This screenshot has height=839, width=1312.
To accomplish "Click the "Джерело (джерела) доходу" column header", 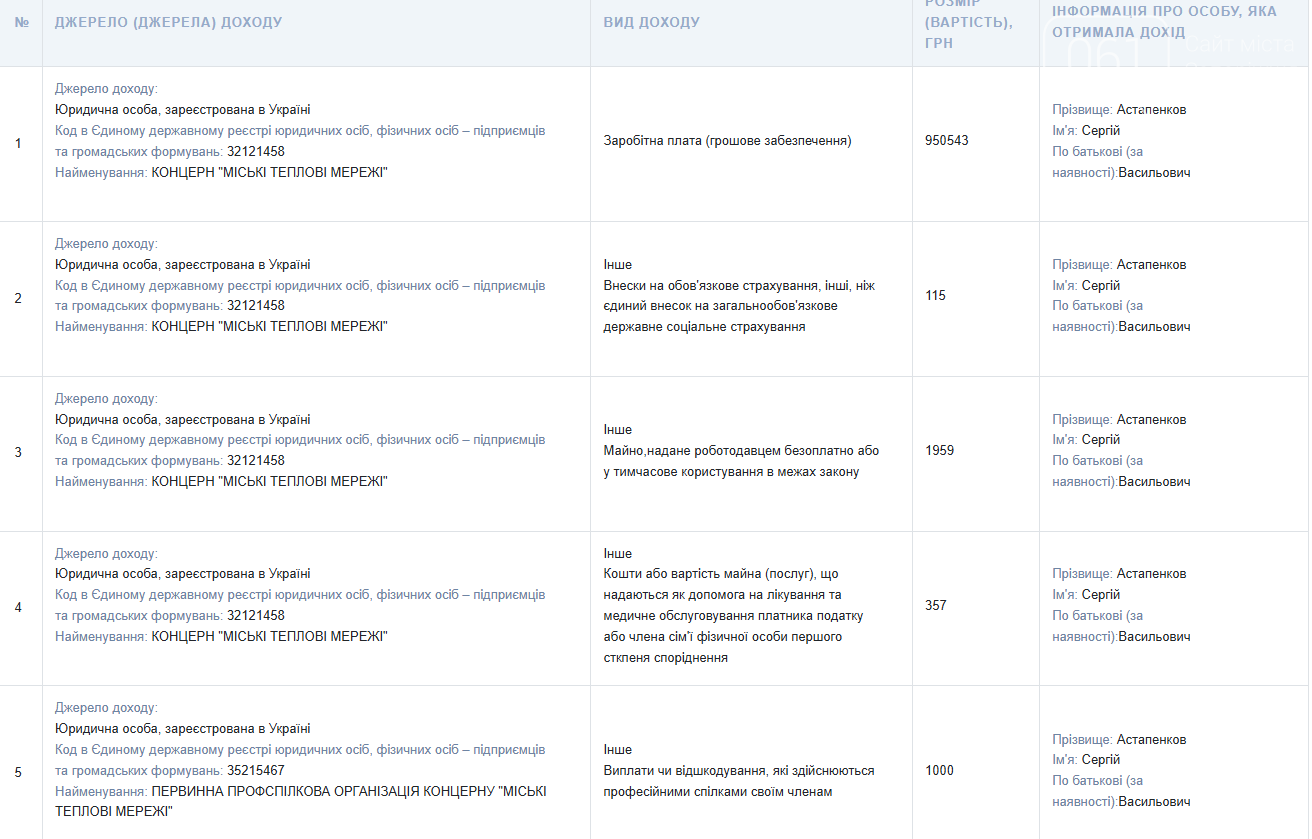I will point(168,22).
